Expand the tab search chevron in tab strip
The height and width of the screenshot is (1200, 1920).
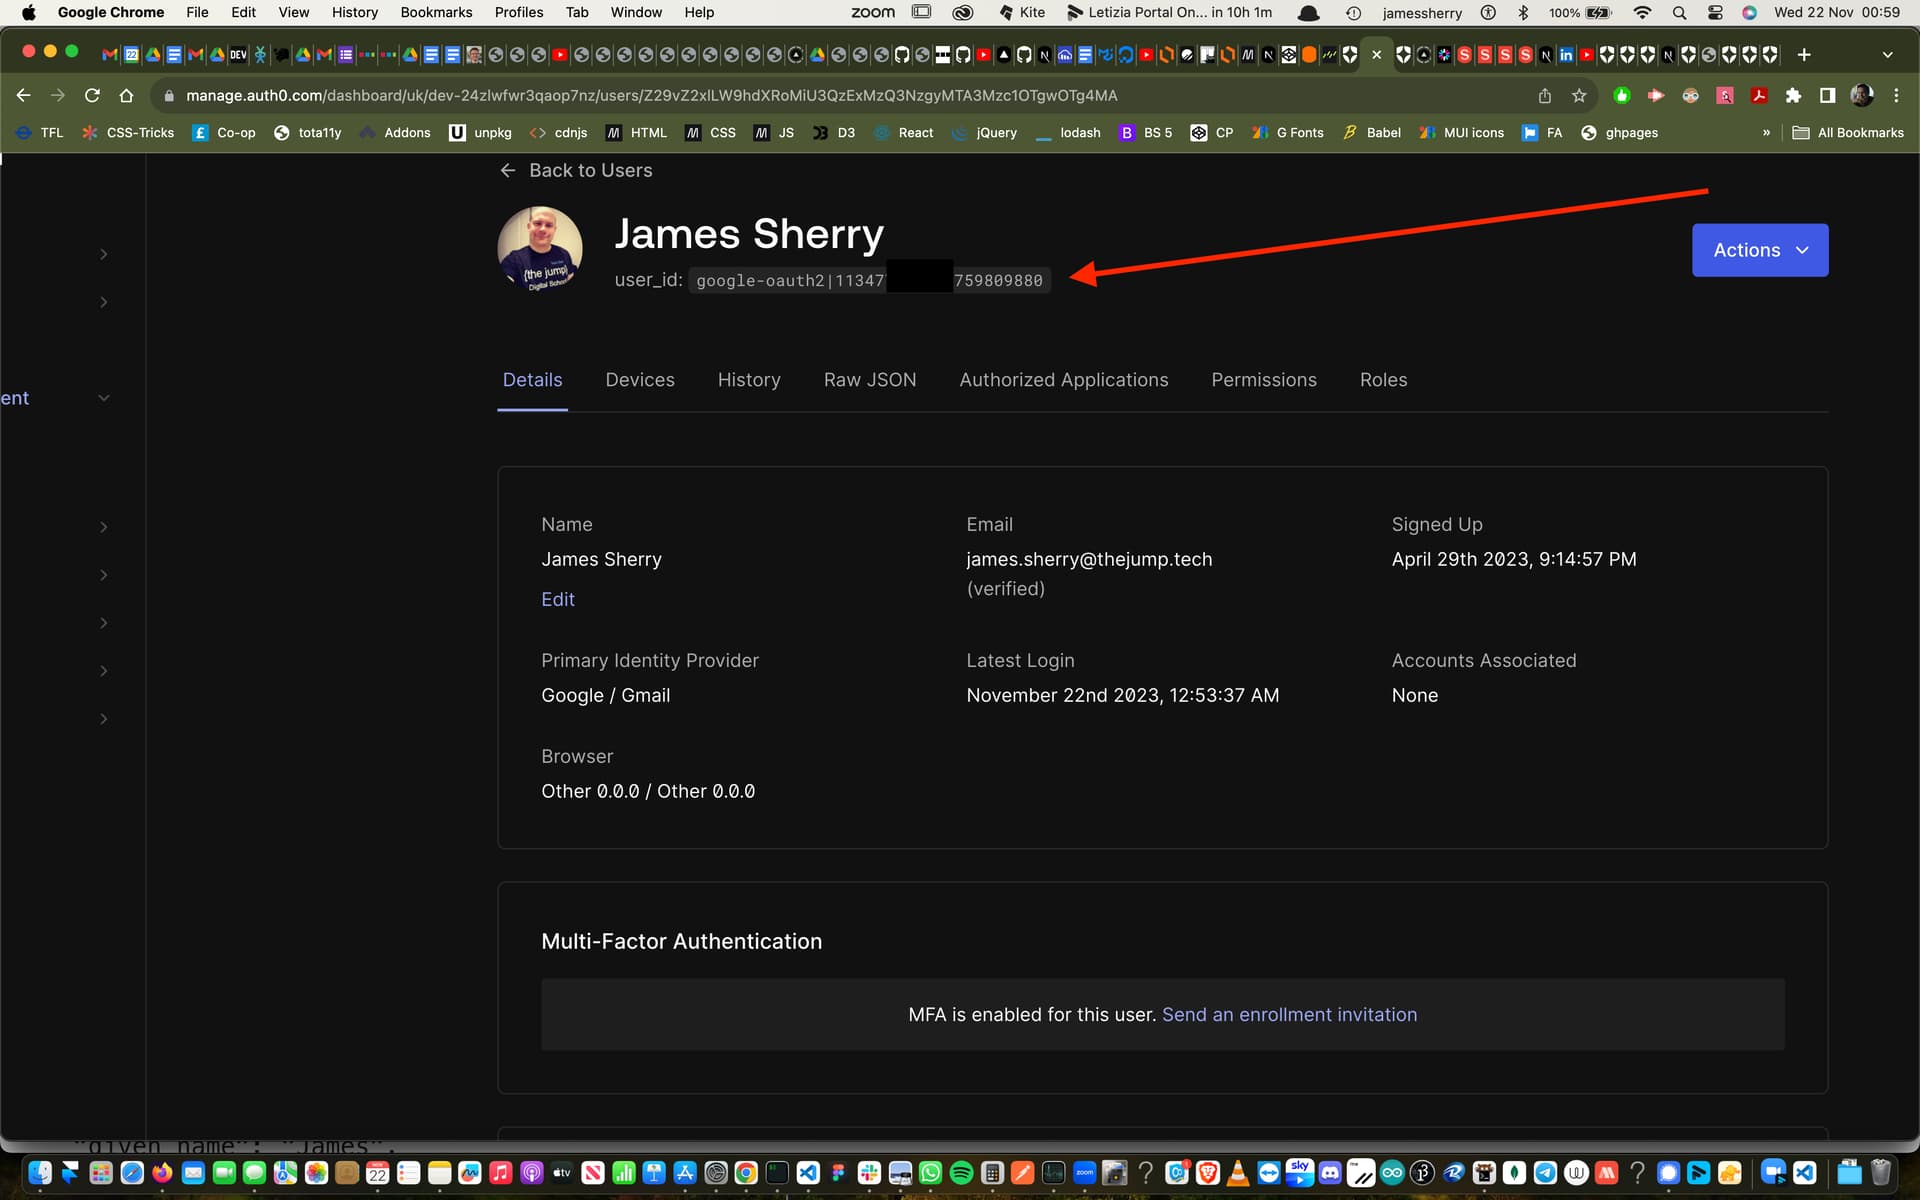[x=1887, y=55]
